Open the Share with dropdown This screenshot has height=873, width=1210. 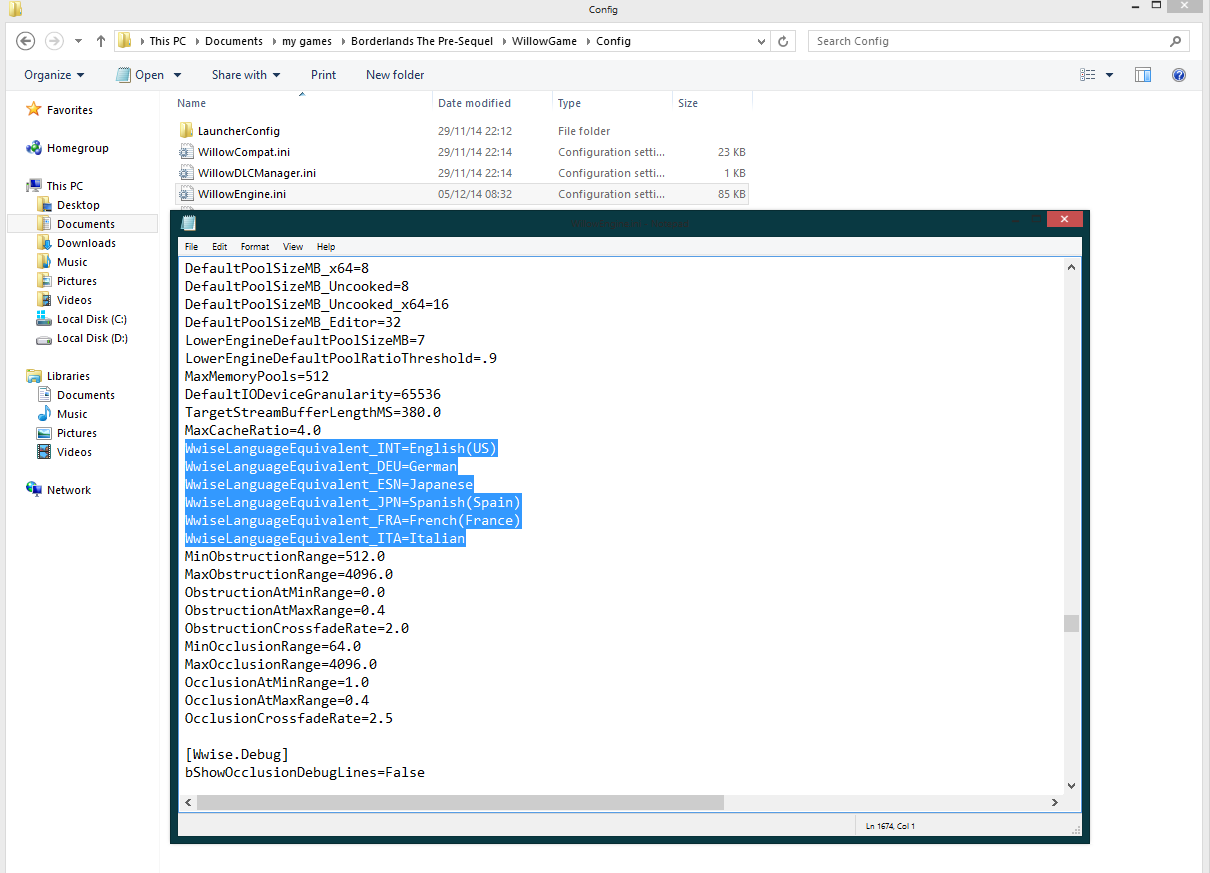click(x=246, y=75)
